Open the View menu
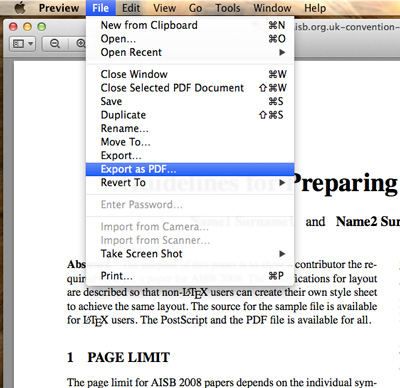 (x=164, y=8)
